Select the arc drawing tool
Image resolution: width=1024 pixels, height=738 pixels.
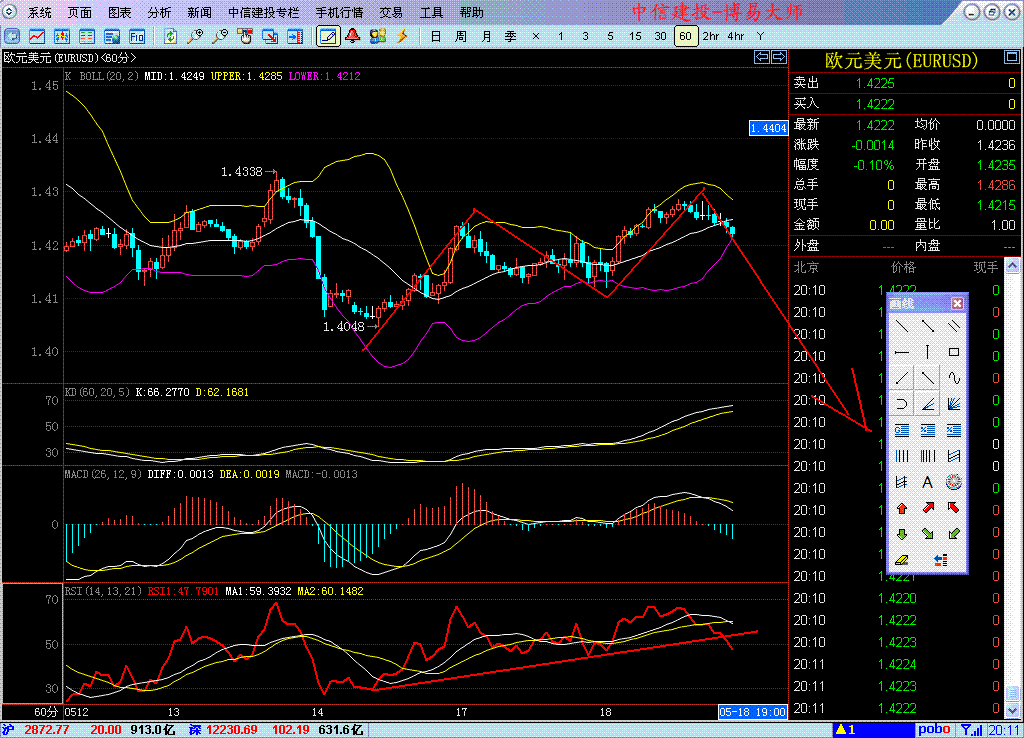[x=902, y=404]
